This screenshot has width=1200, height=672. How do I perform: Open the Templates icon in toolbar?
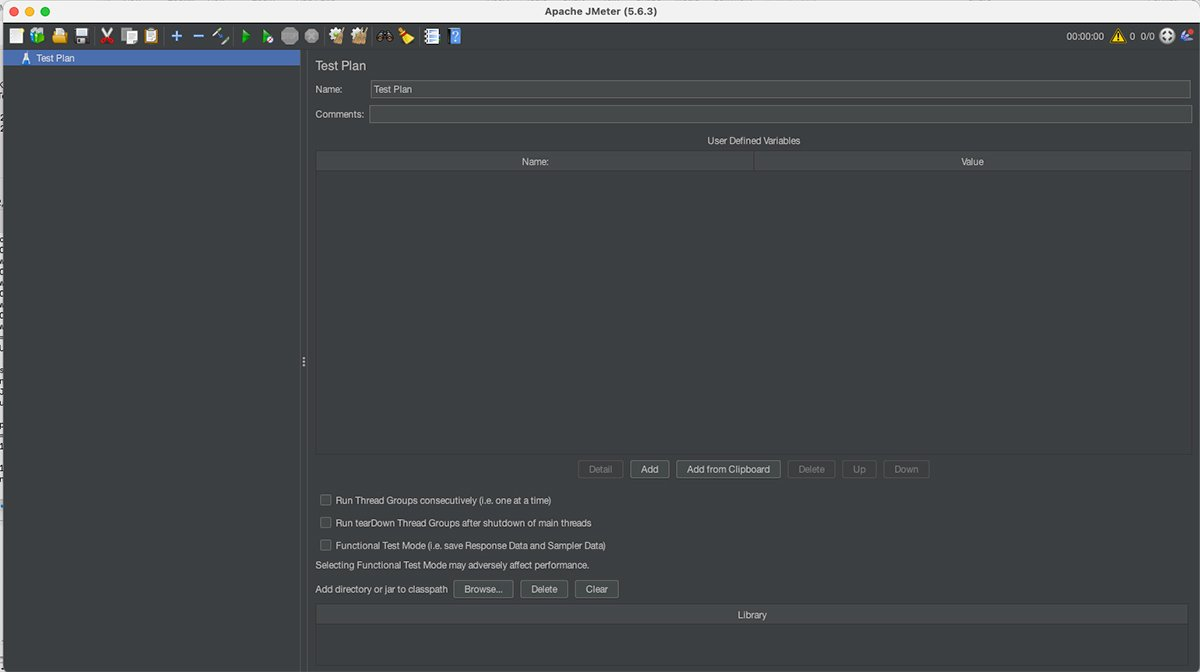38,36
